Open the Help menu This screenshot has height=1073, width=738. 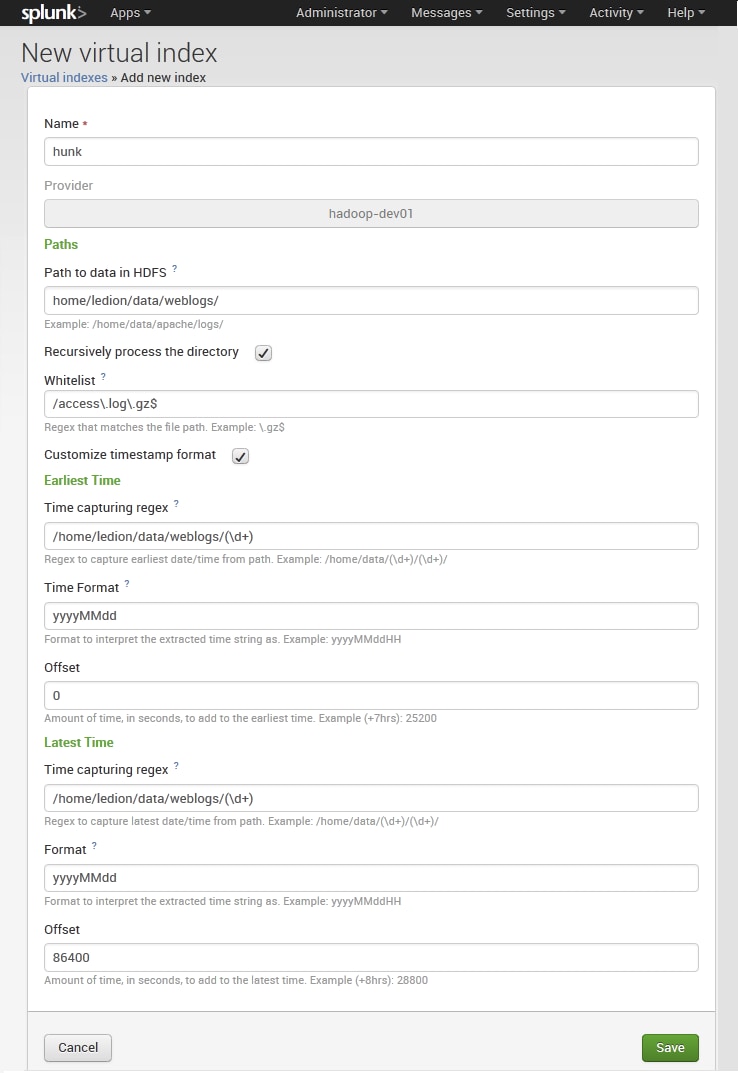click(x=686, y=13)
